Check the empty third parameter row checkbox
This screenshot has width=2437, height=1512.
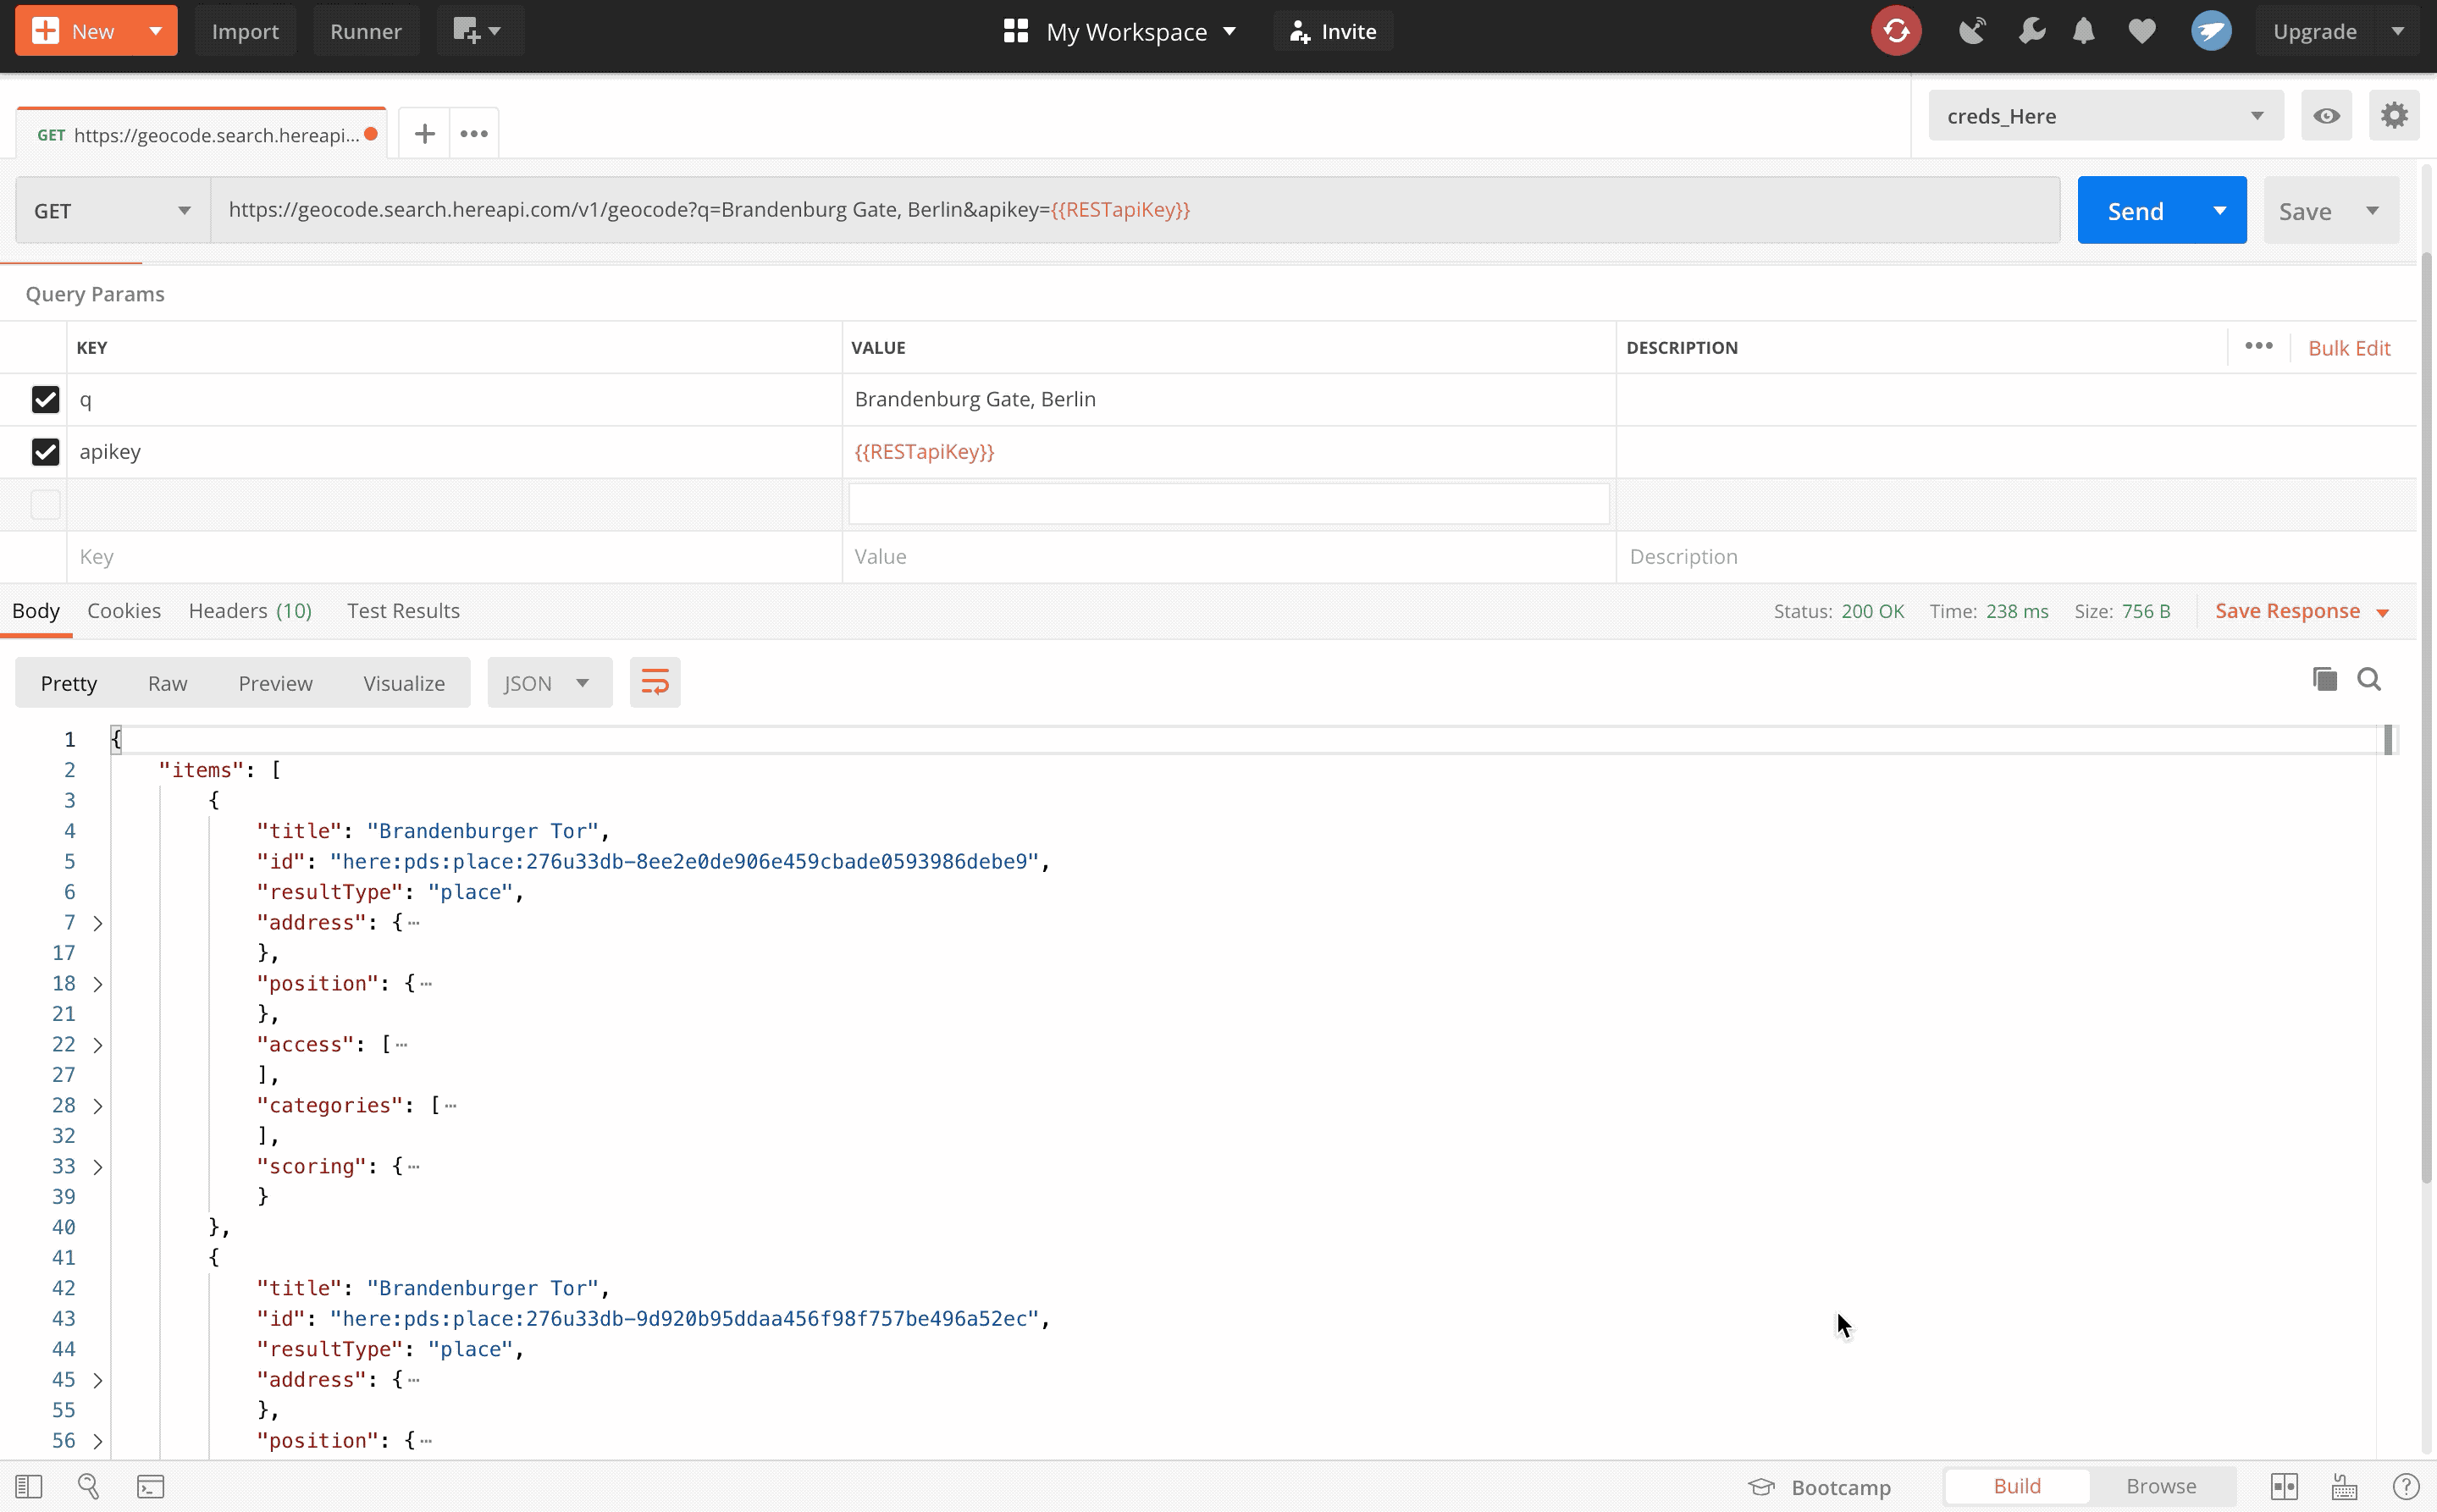pos(45,504)
